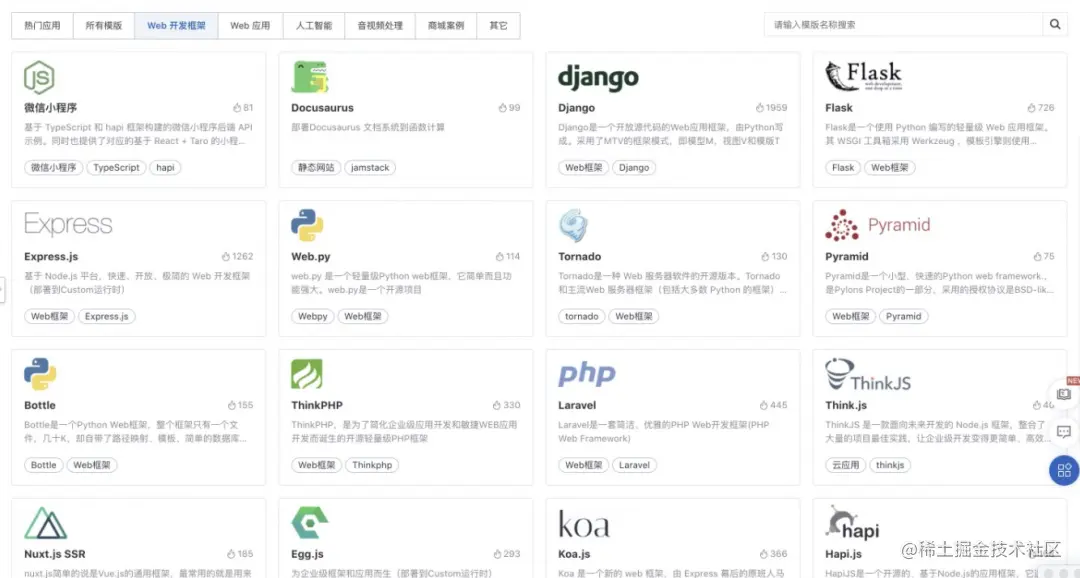Open the feedback chat floating icon
Viewport: 1080px width, 578px height.
[x=1064, y=432]
